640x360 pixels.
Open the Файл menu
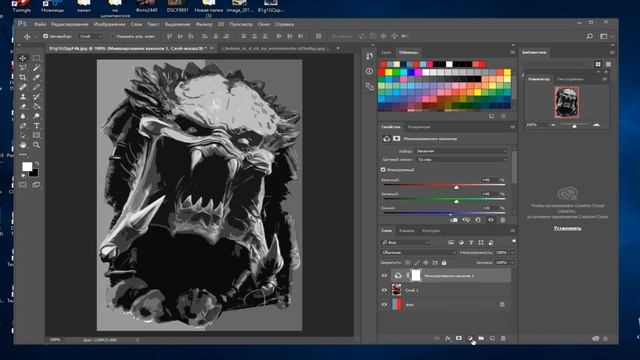(x=40, y=24)
